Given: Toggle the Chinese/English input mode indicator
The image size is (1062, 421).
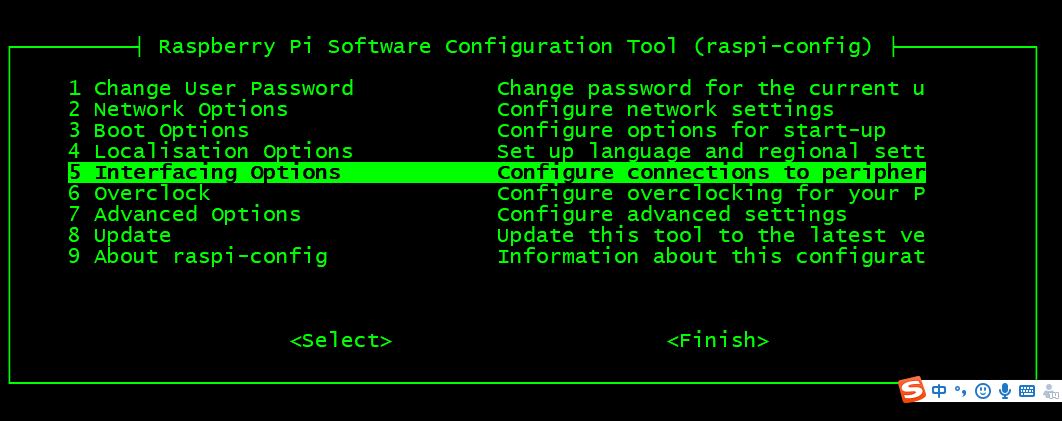Looking at the screenshot, I should pyautogui.click(x=939, y=391).
